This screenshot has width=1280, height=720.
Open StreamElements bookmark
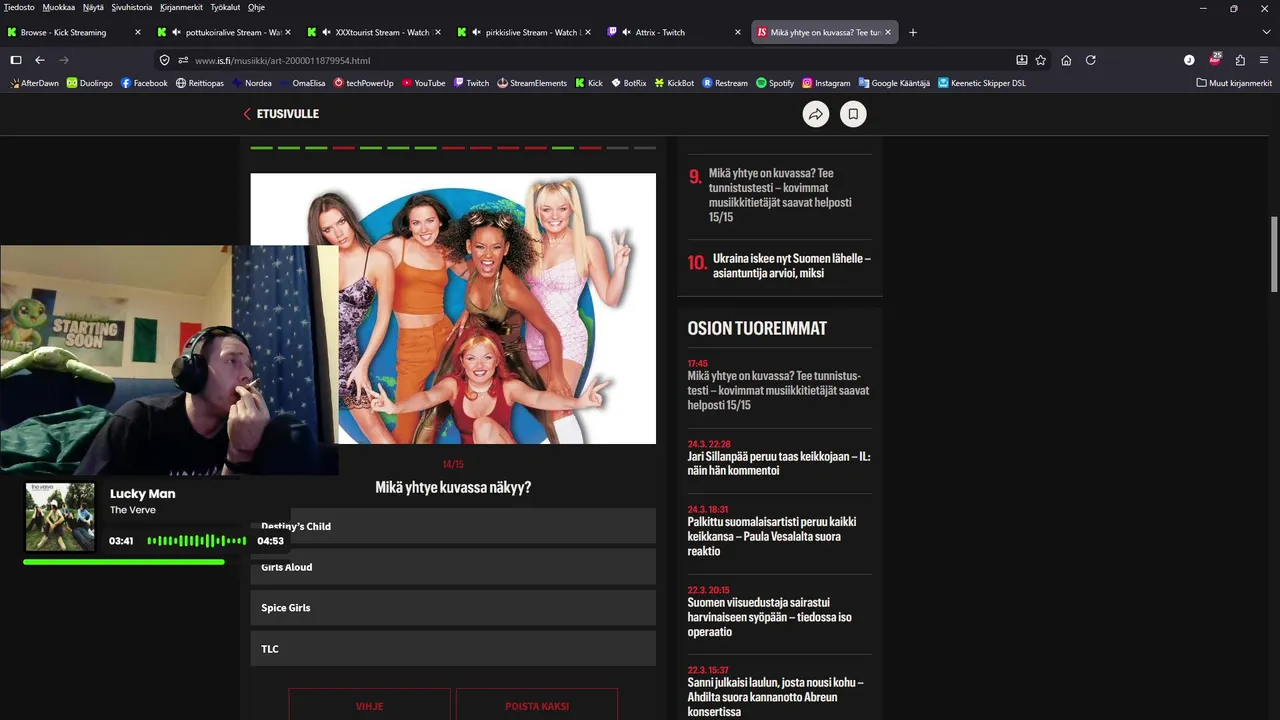pyautogui.click(x=532, y=83)
